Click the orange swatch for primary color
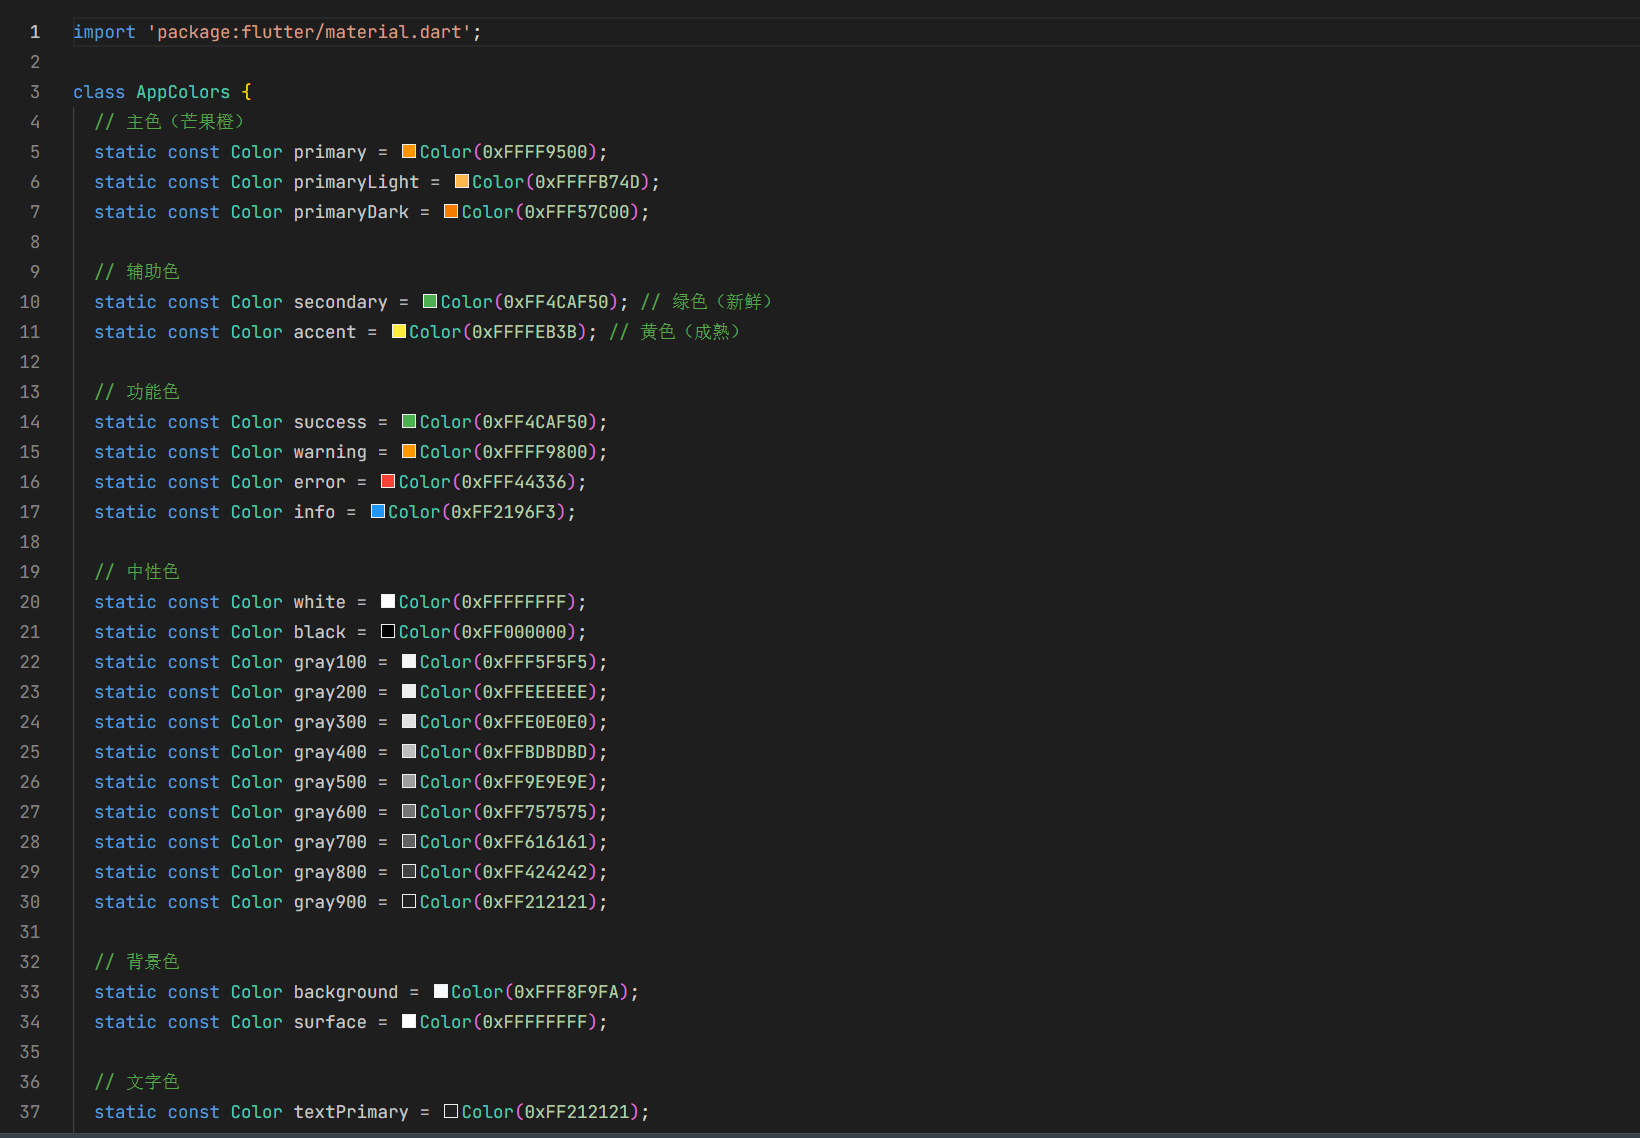This screenshot has width=1640, height=1138. (x=409, y=151)
